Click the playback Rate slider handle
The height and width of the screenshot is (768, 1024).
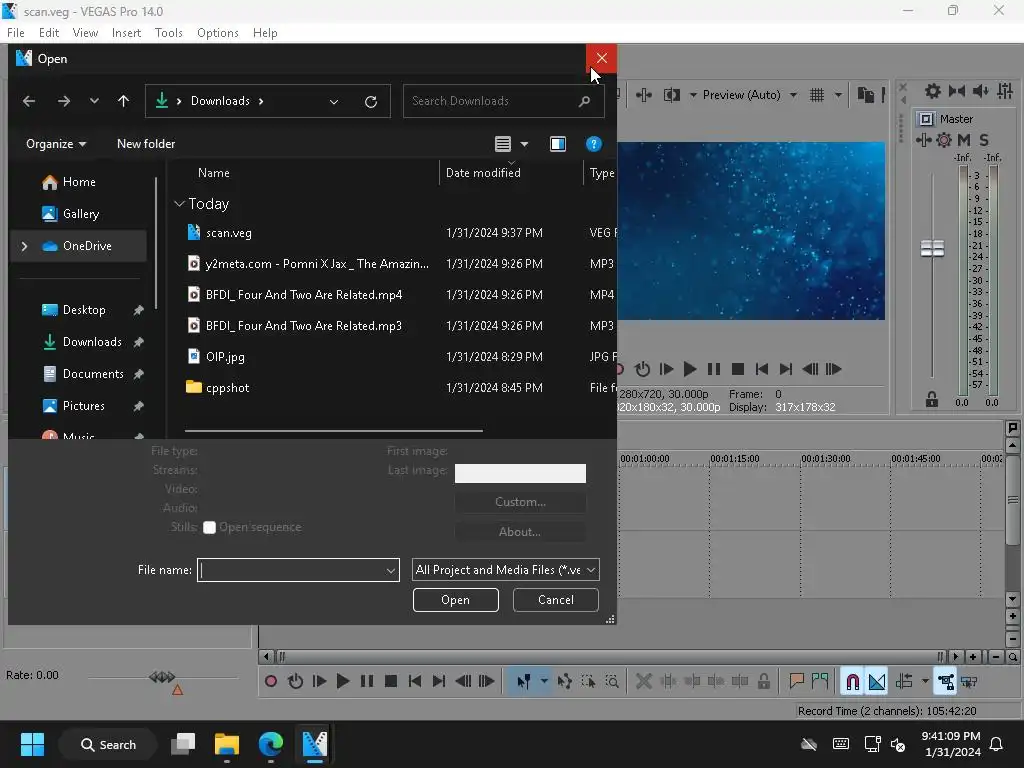pyautogui.click(x=163, y=677)
